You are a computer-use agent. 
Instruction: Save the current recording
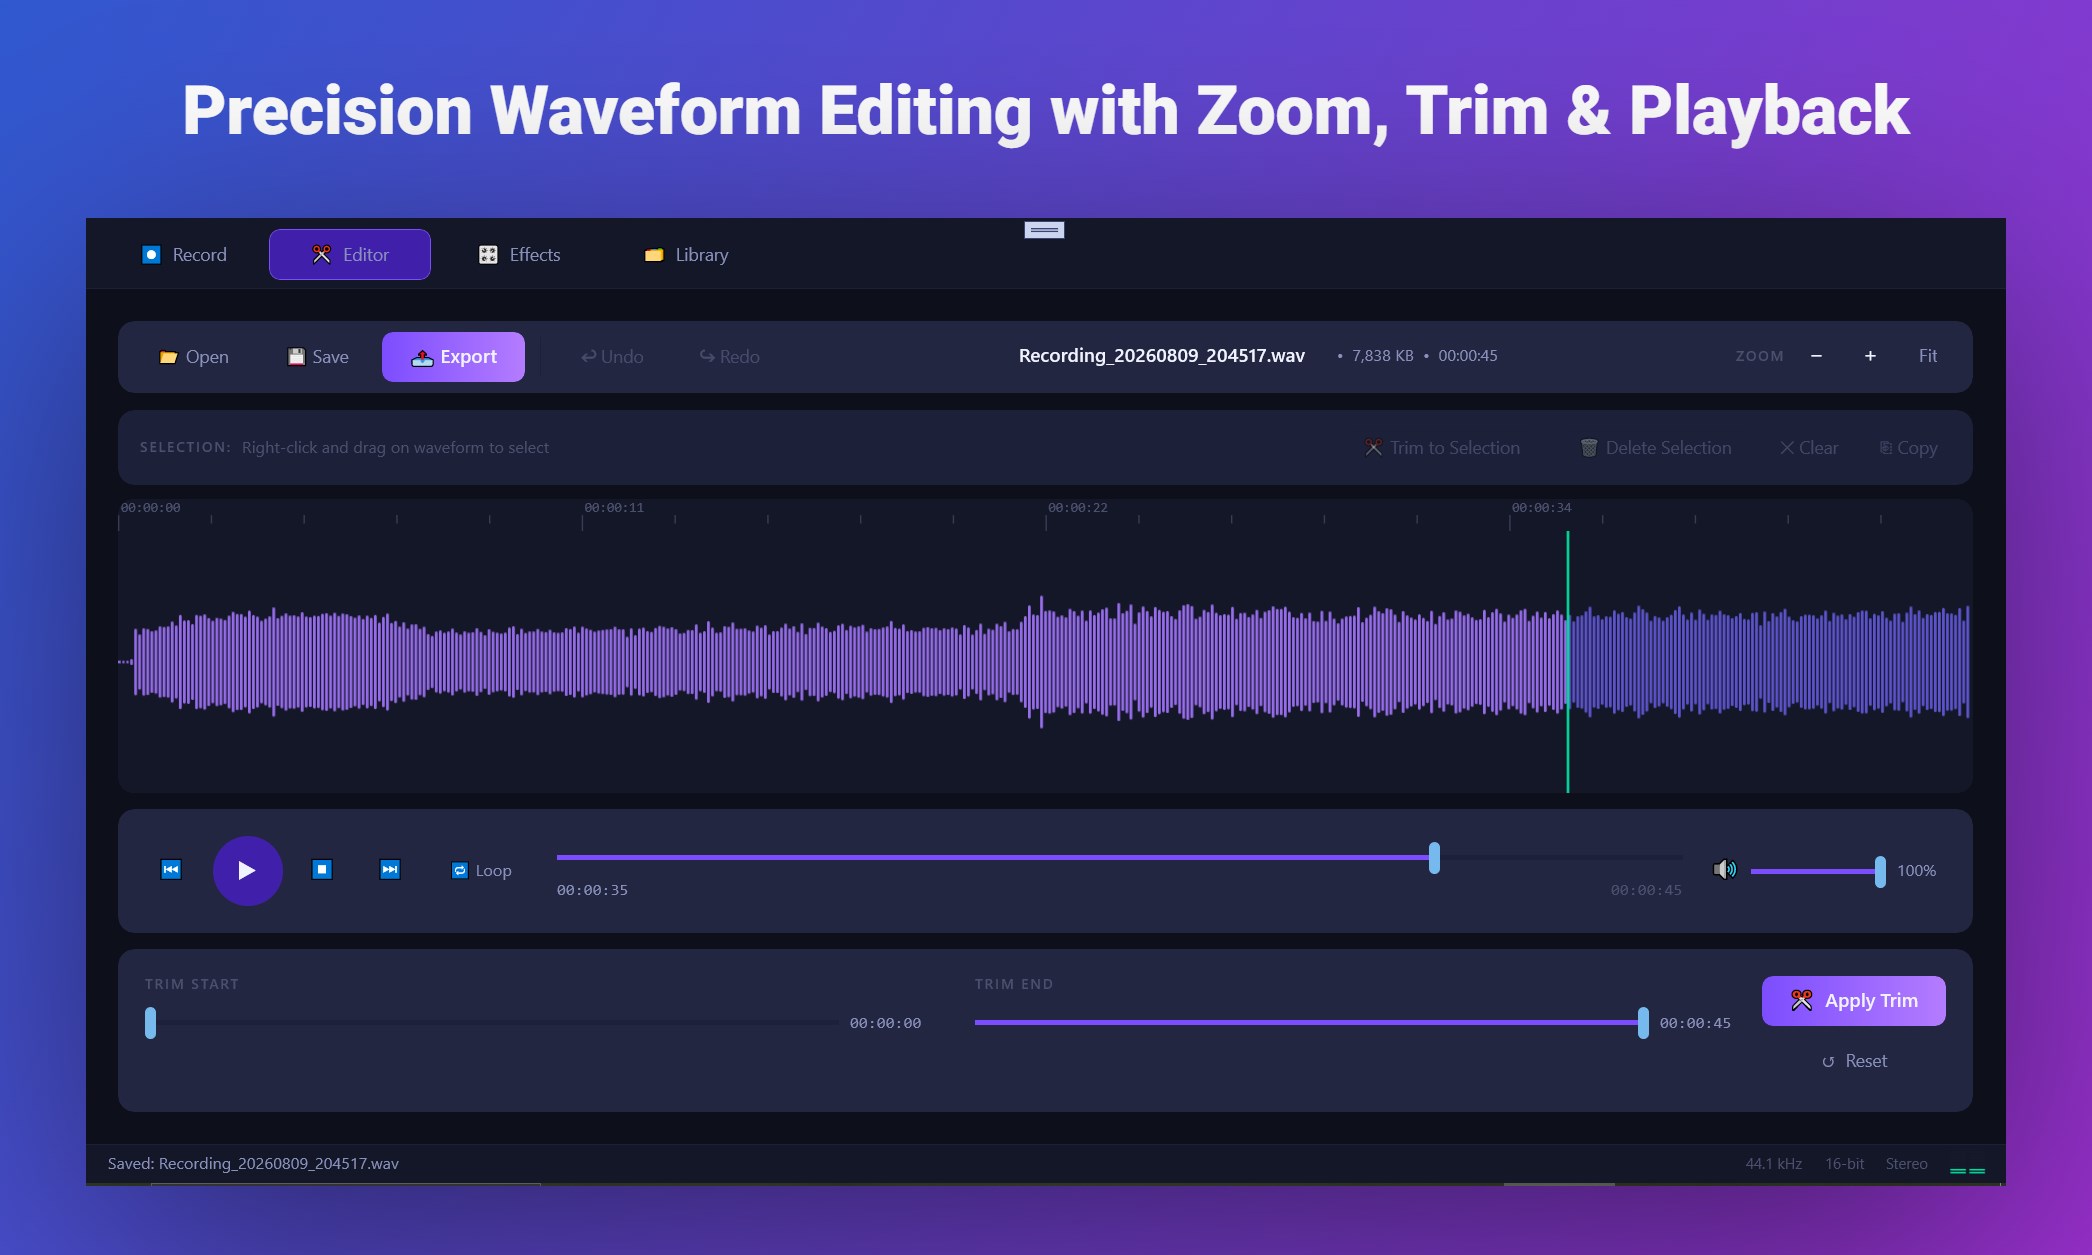pos(318,357)
